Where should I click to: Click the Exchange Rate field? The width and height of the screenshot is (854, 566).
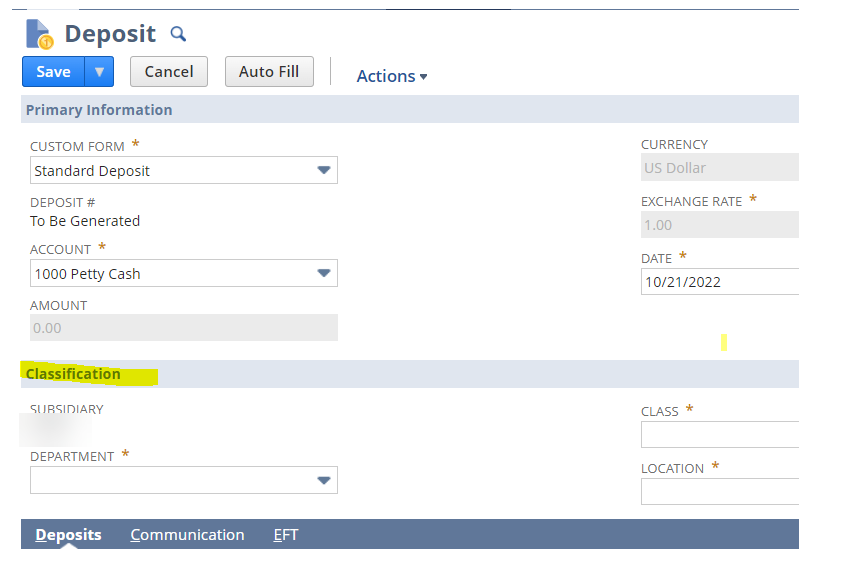719,224
